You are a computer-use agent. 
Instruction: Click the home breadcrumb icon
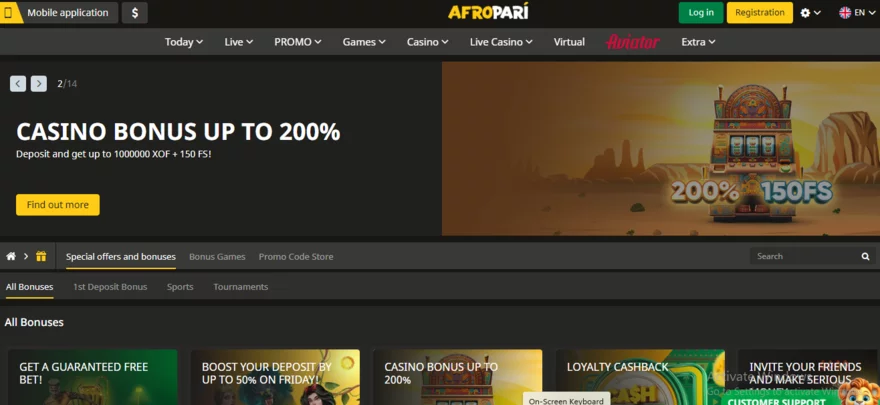pos(11,256)
